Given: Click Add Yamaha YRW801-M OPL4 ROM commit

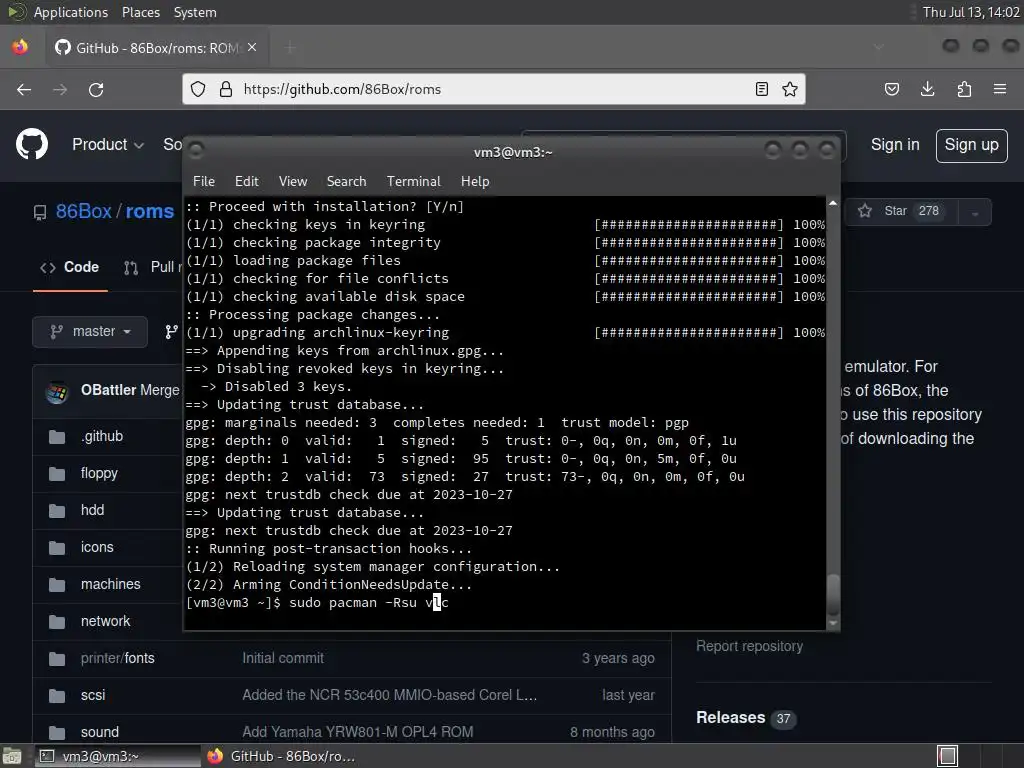Looking at the screenshot, I should coord(358,732).
